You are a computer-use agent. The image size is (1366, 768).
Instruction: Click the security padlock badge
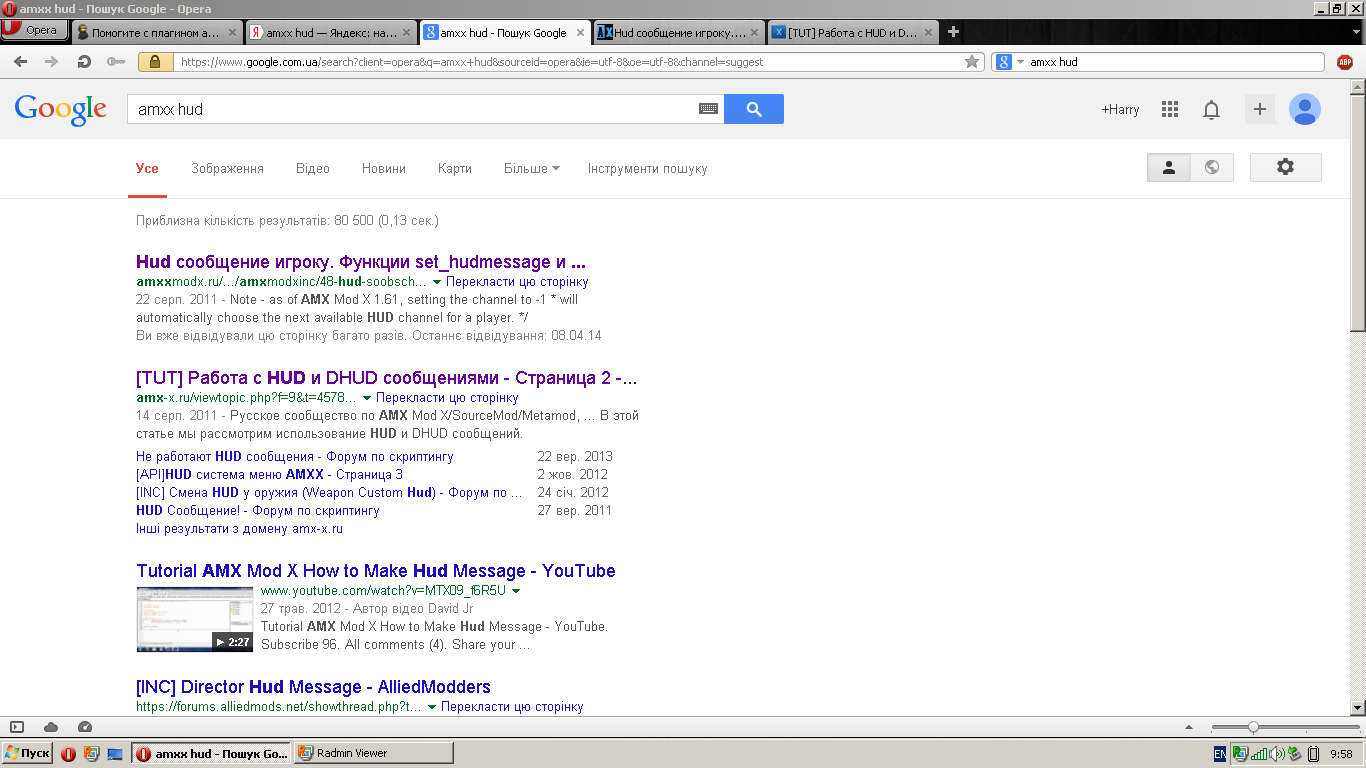[x=155, y=62]
